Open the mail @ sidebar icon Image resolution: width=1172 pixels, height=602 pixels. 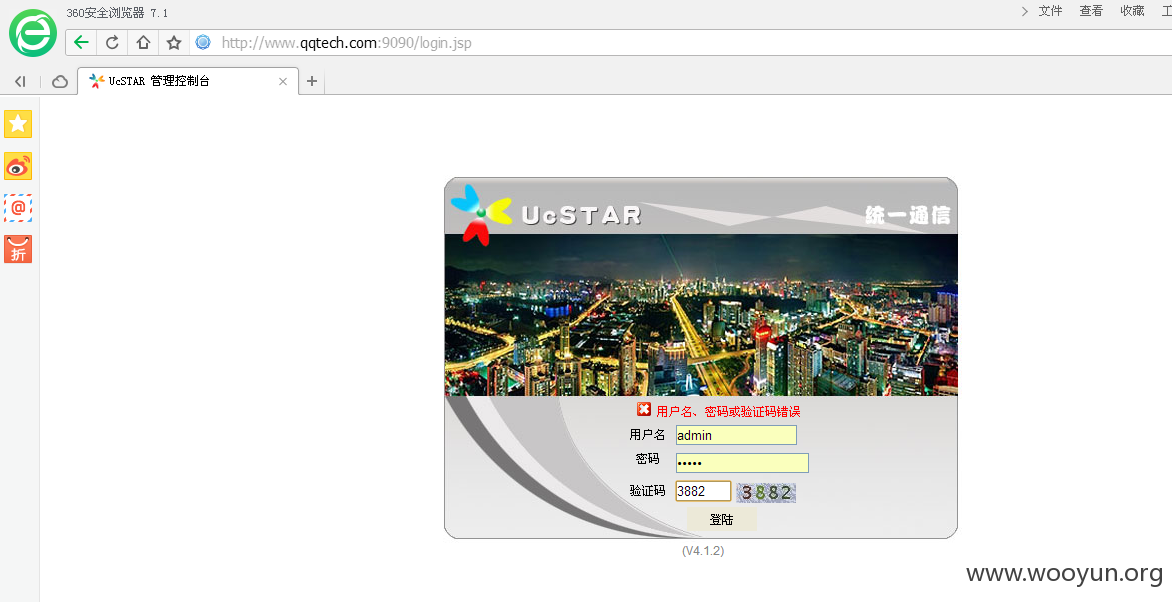click(x=18, y=208)
